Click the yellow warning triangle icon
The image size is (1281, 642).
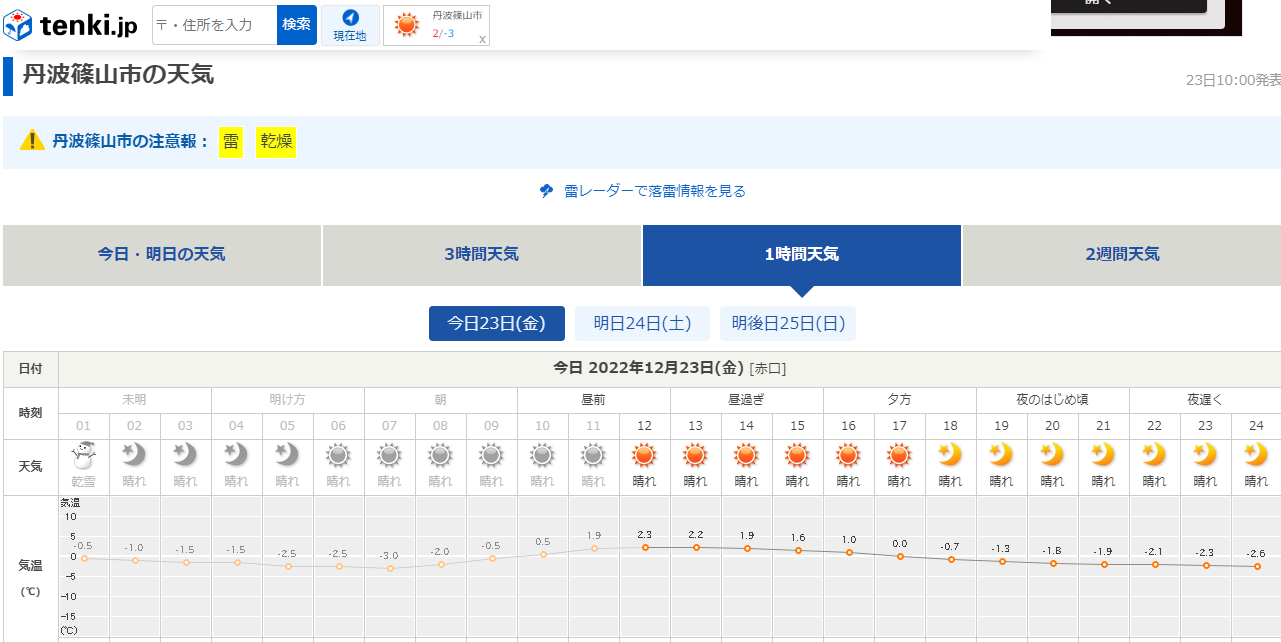[x=32, y=141]
